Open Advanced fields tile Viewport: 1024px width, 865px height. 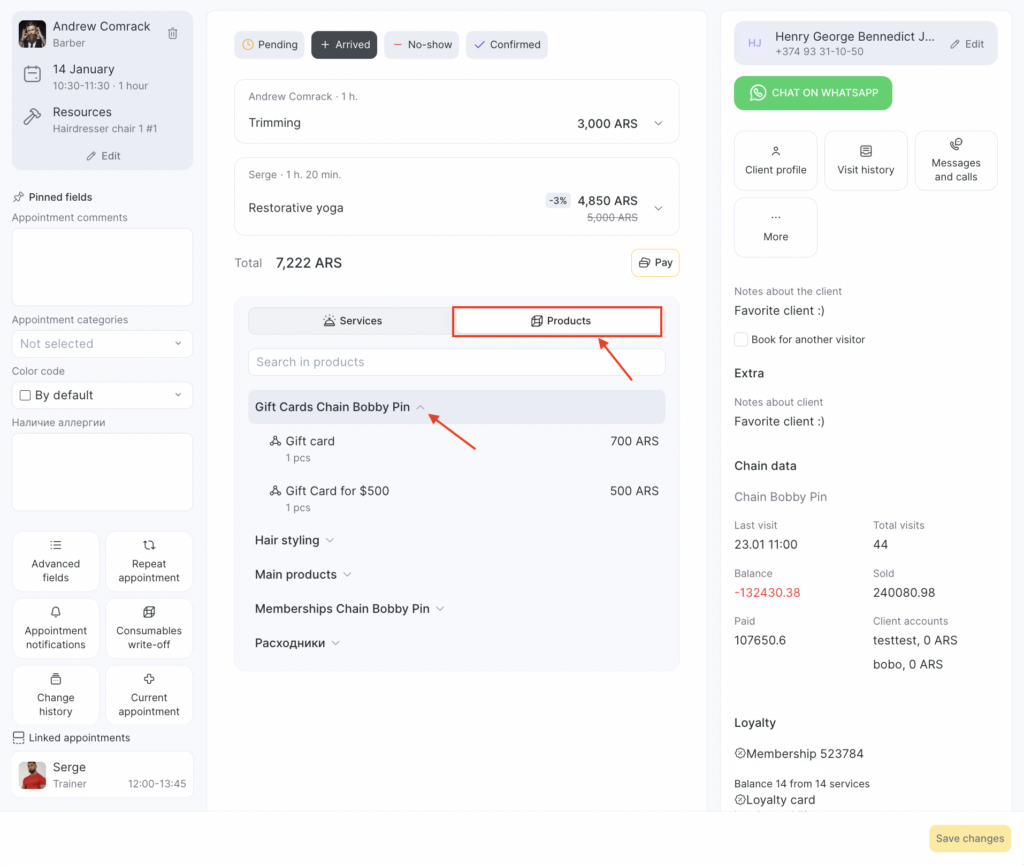point(56,561)
